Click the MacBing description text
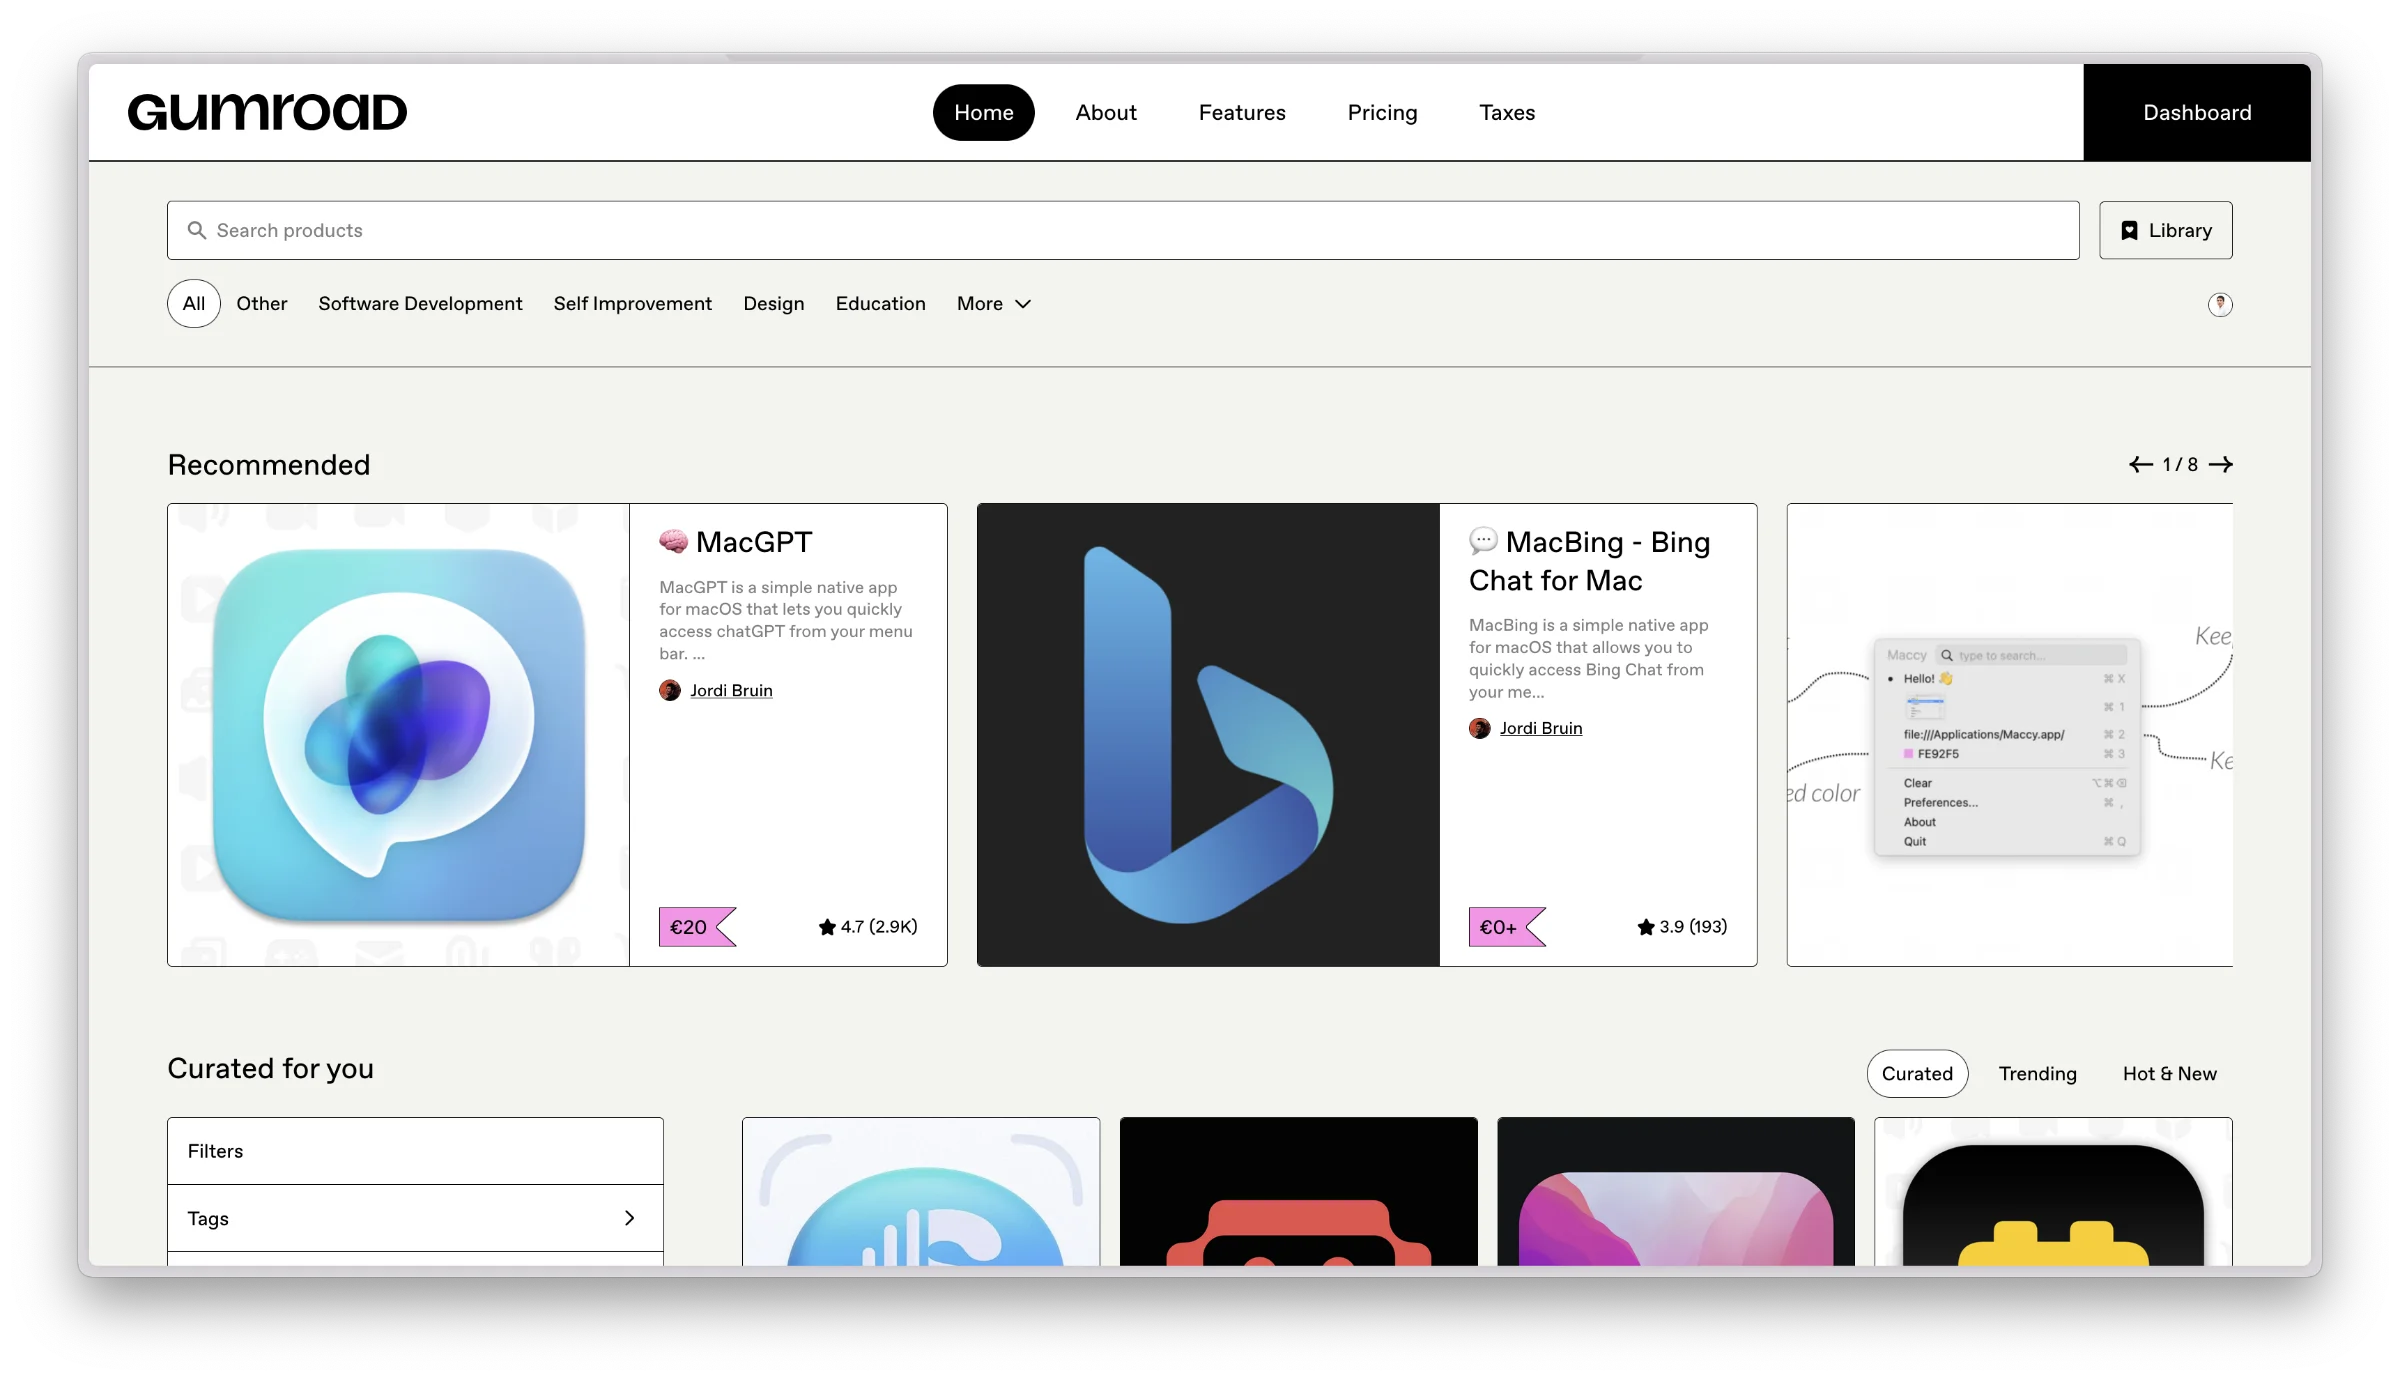This screenshot has height=1380, width=2400. (1589, 658)
